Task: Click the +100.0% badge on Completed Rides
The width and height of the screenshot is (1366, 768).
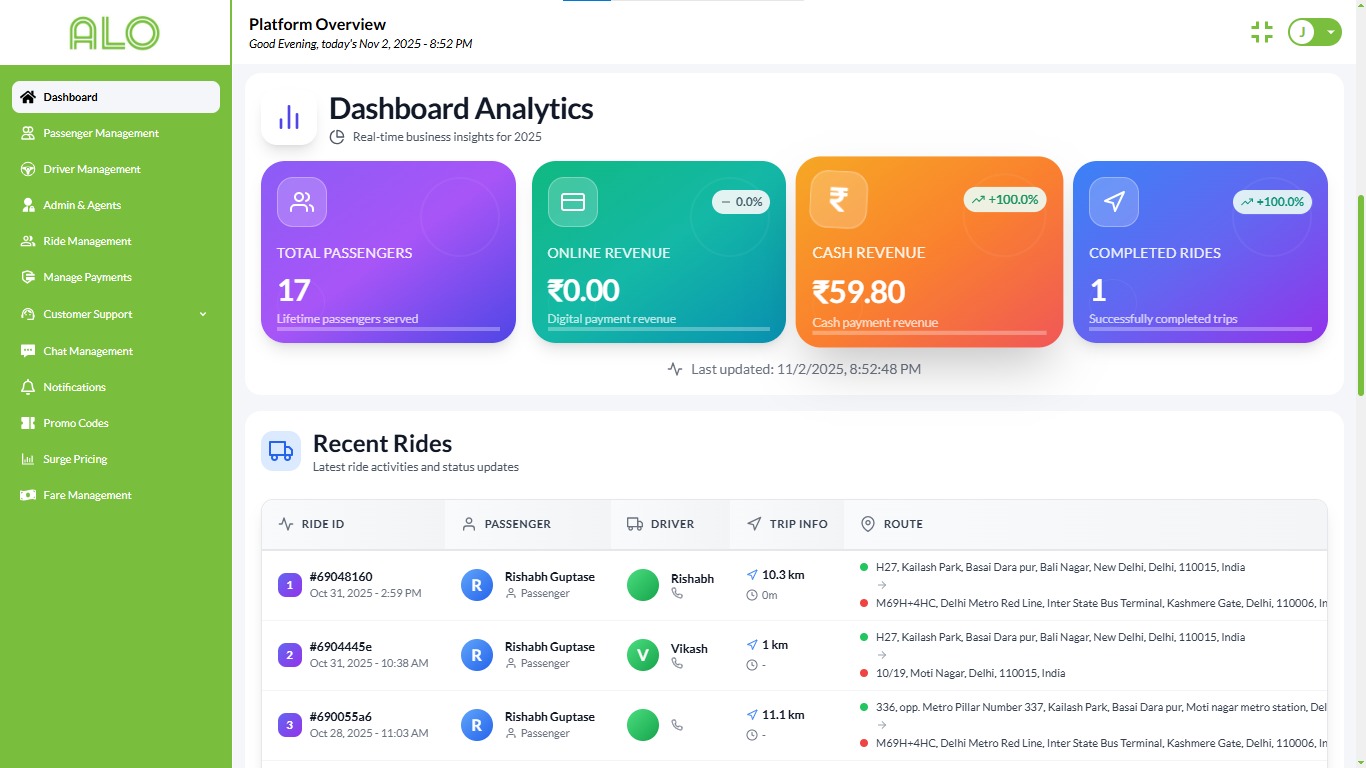Action: [x=1272, y=202]
